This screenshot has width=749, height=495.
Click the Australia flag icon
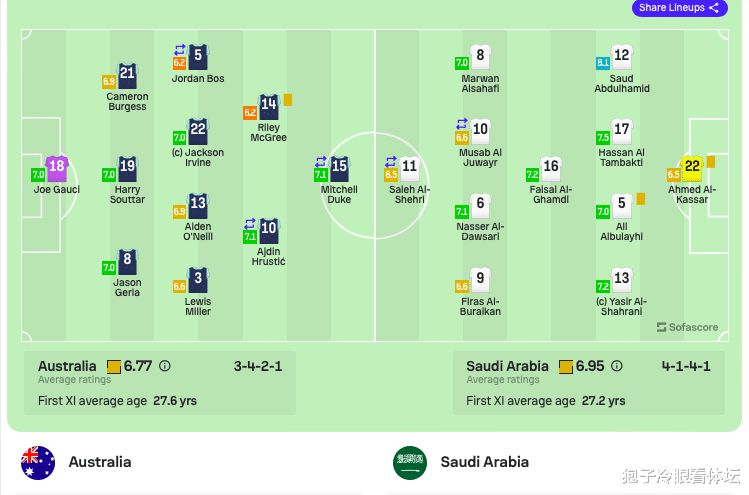pyautogui.click(x=38, y=463)
